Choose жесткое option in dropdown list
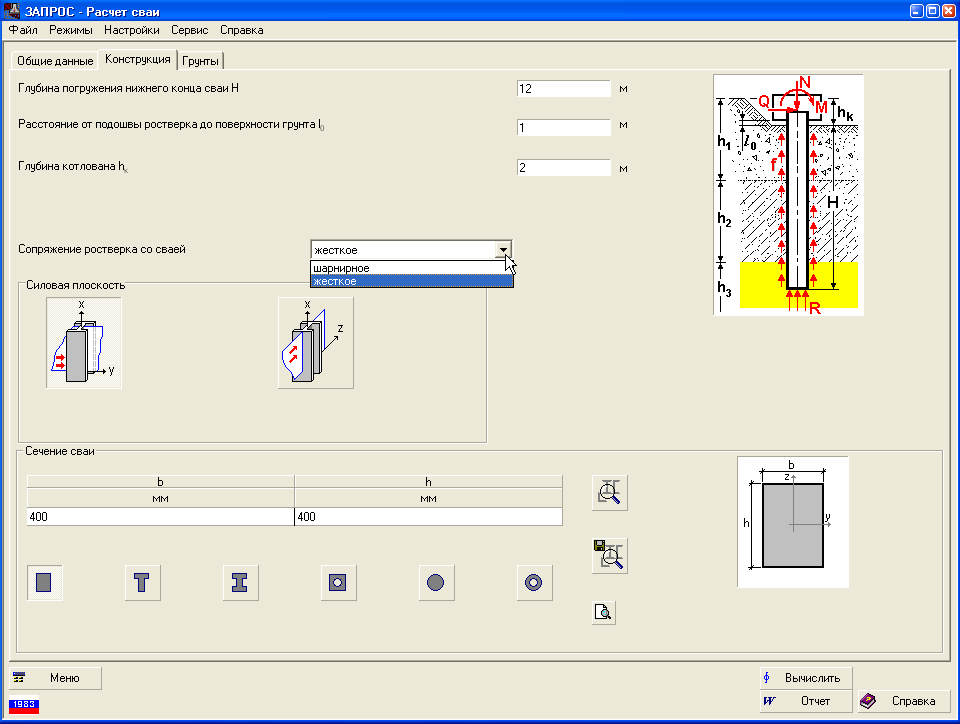Screen dimensions: 960x724 tap(411, 281)
